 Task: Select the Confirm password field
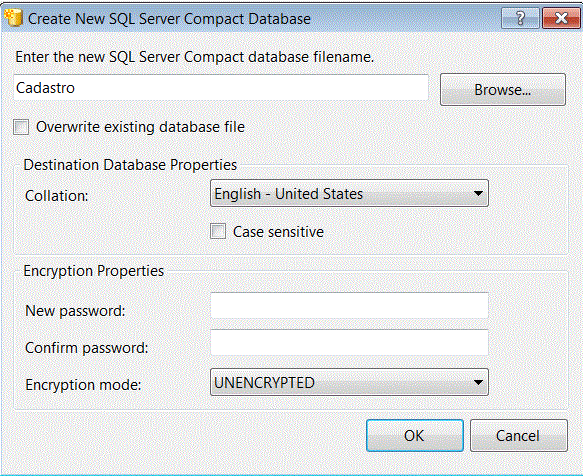(350, 342)
